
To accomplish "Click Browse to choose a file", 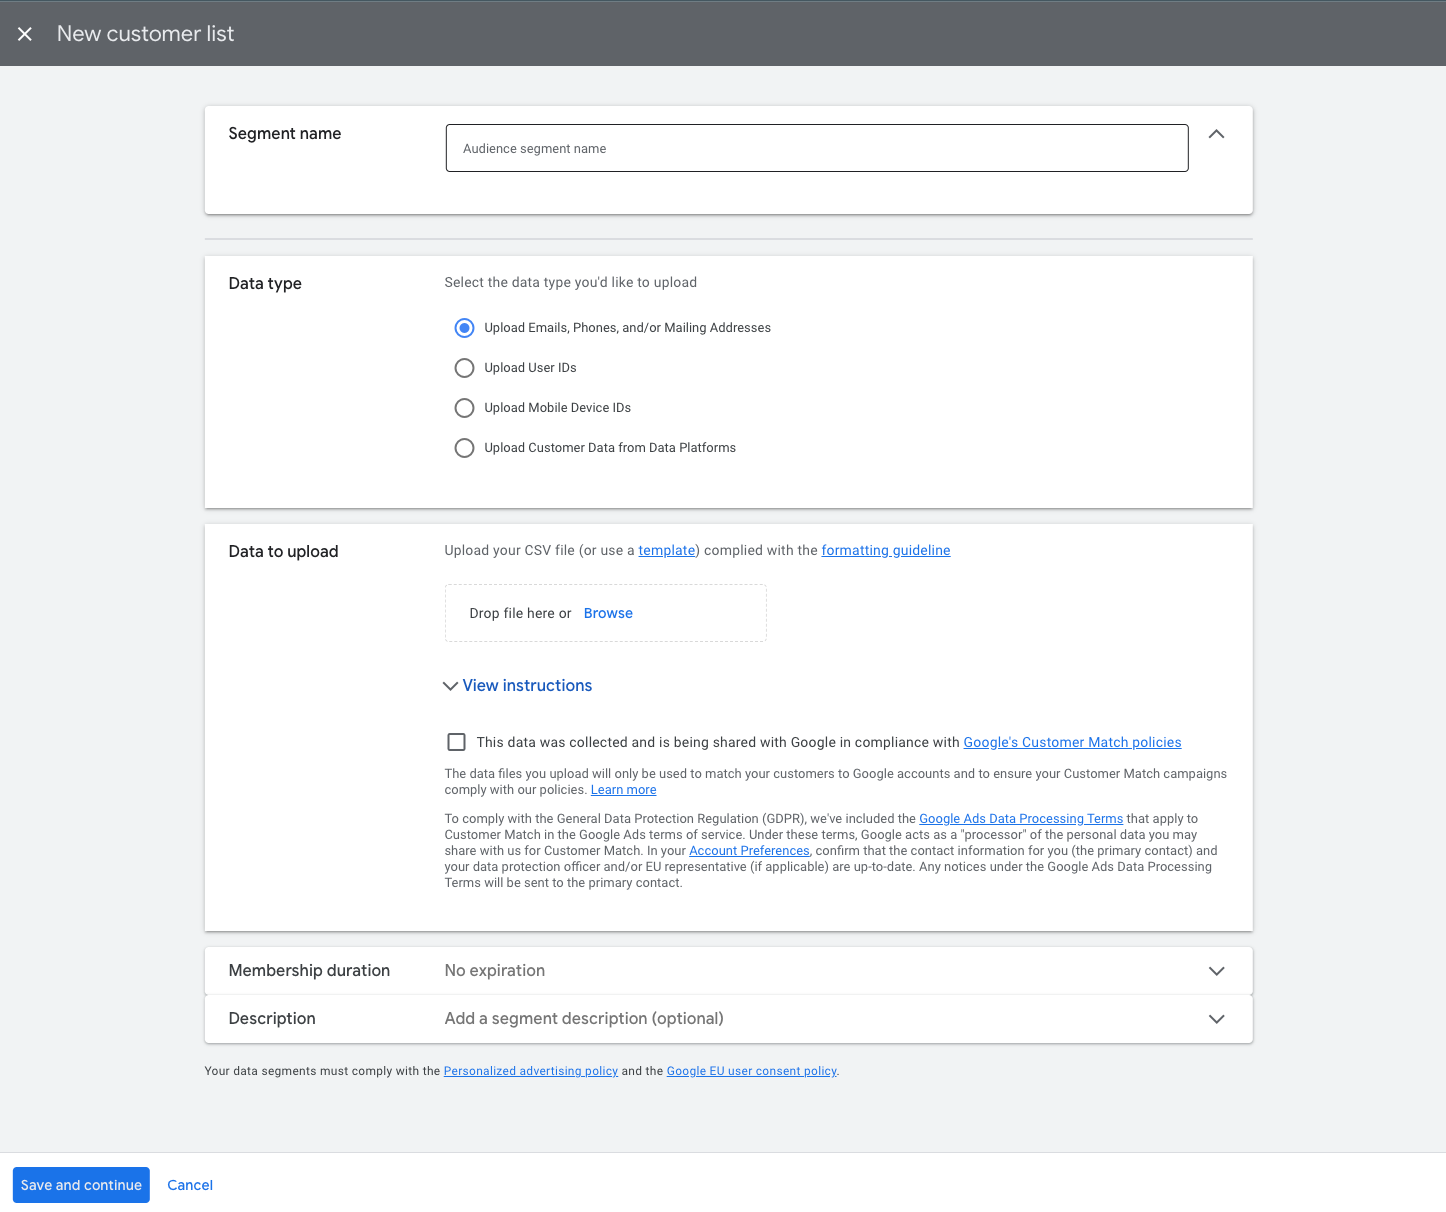I will 608,613.
